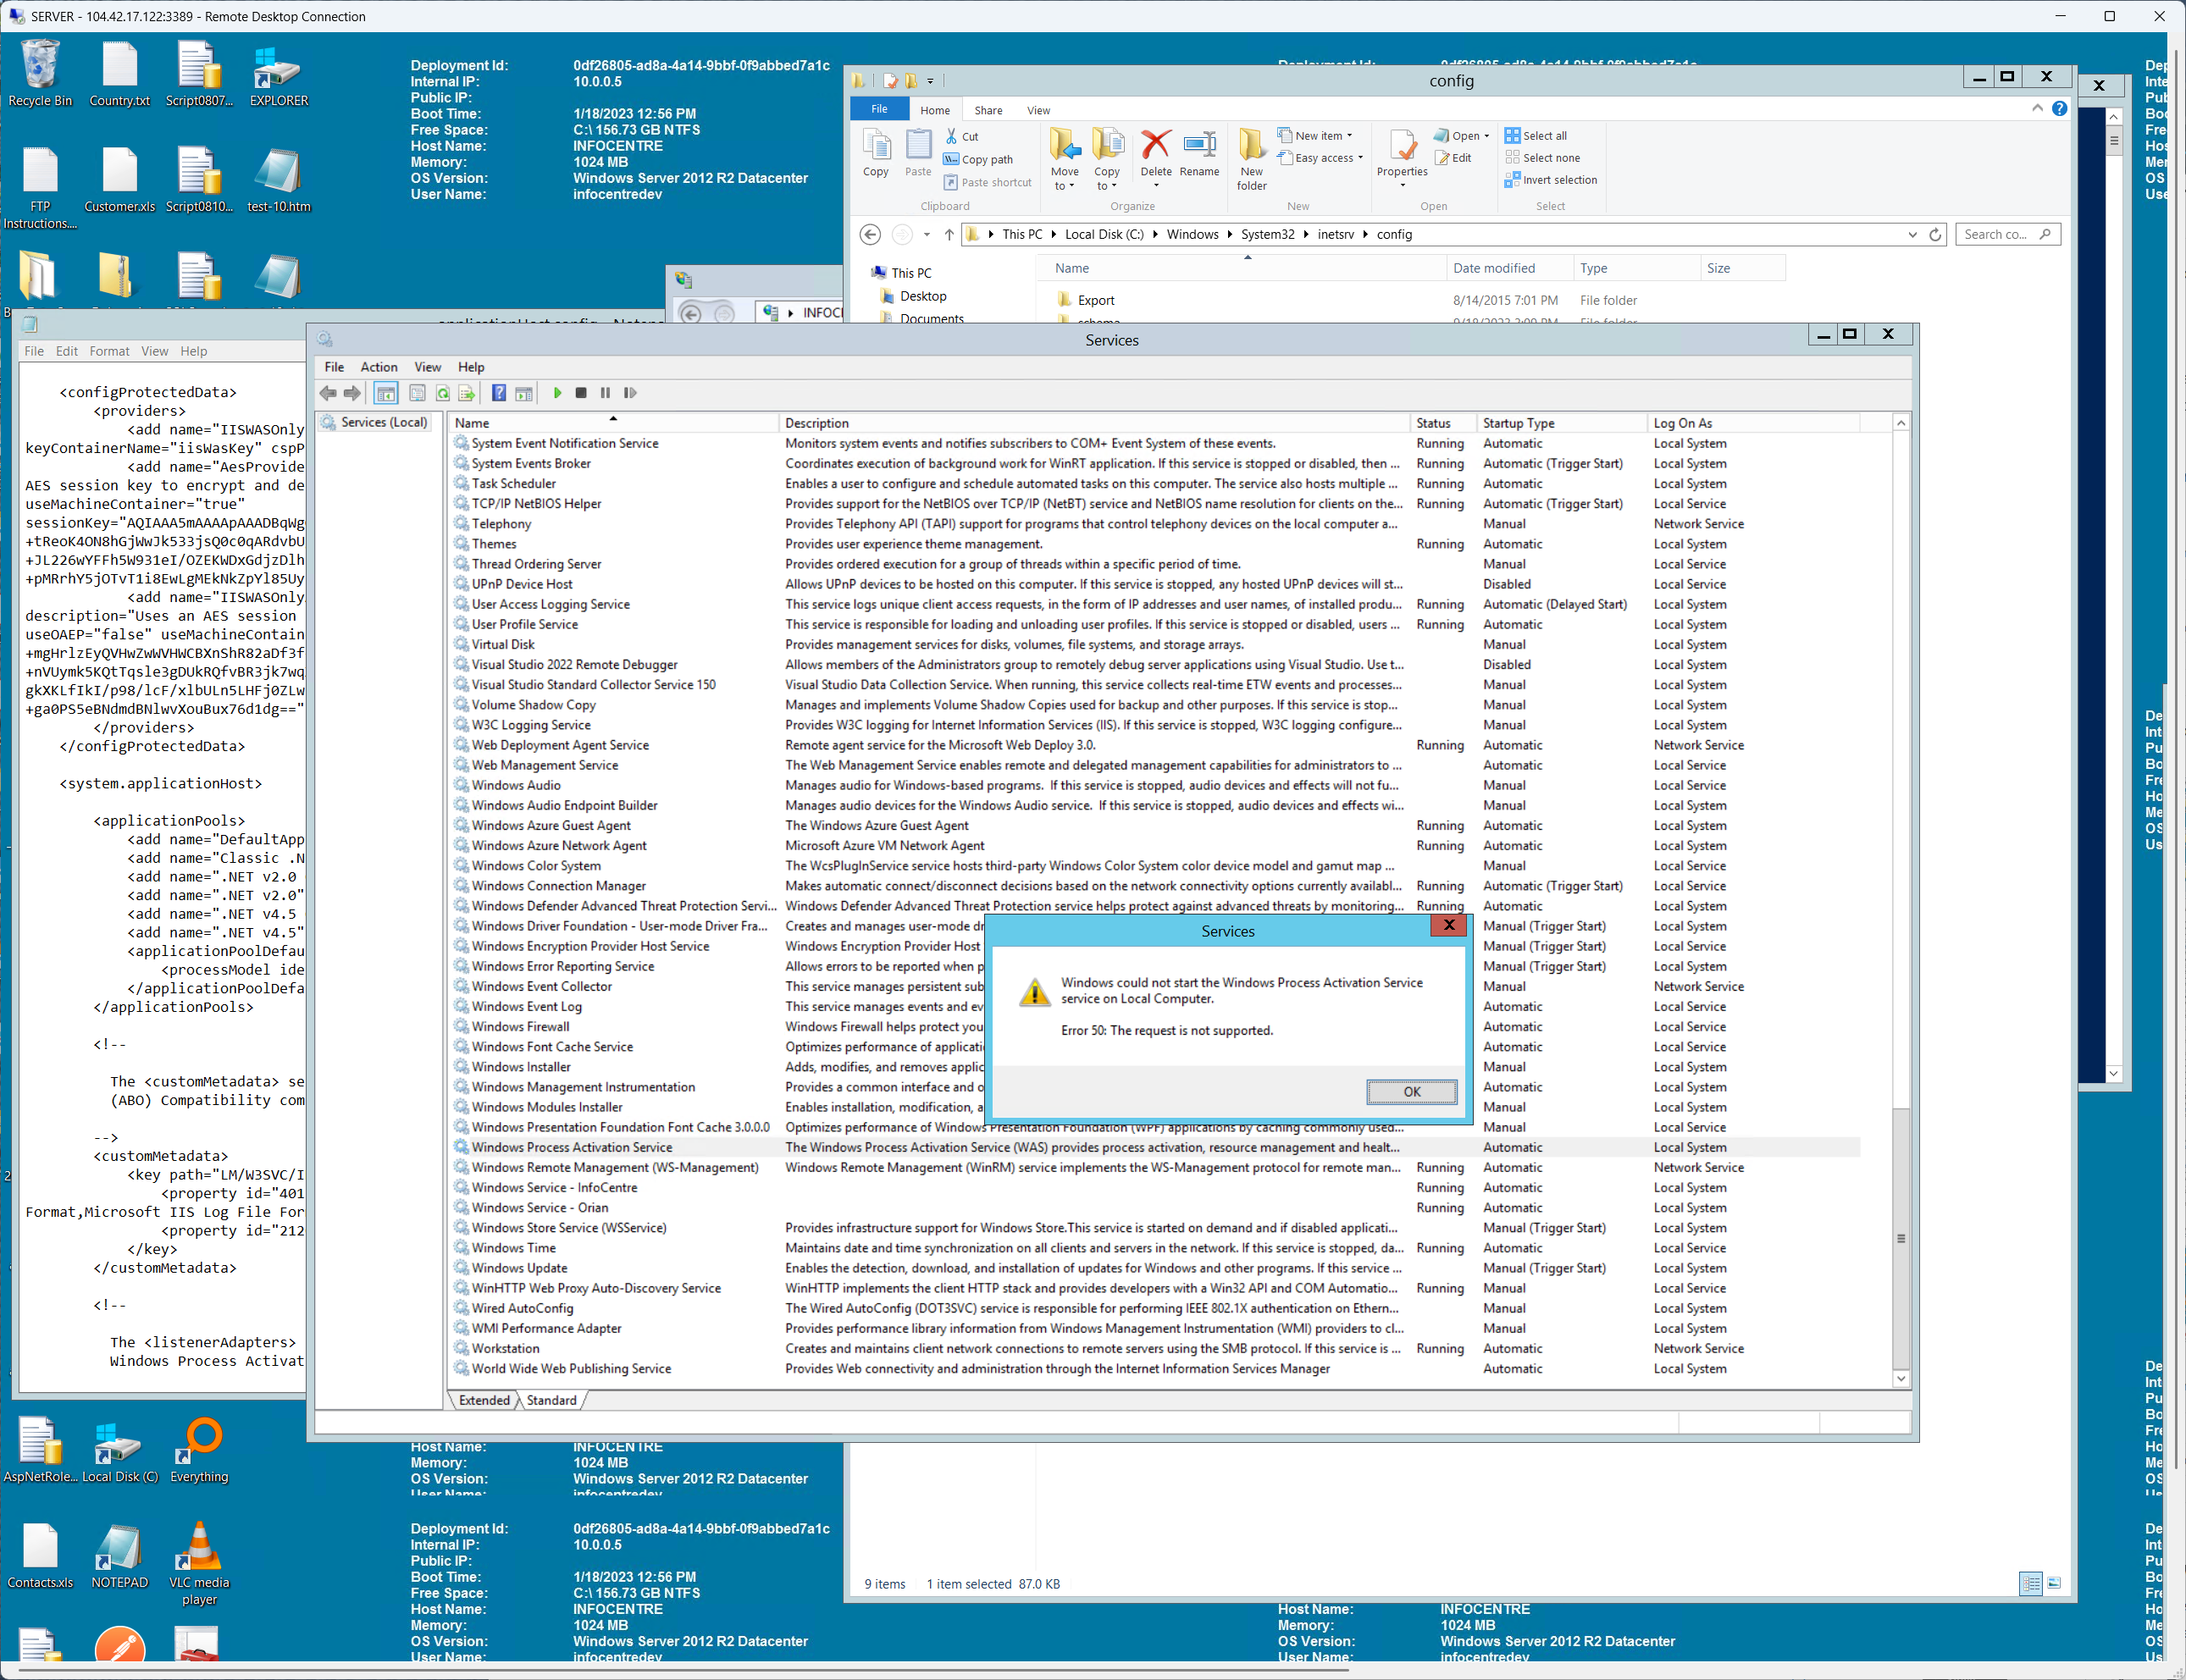Toggle Show/Hide Console Tree toolbar button
The width and height of the screenshot is (2186, 1680).
tap(386, 393)
